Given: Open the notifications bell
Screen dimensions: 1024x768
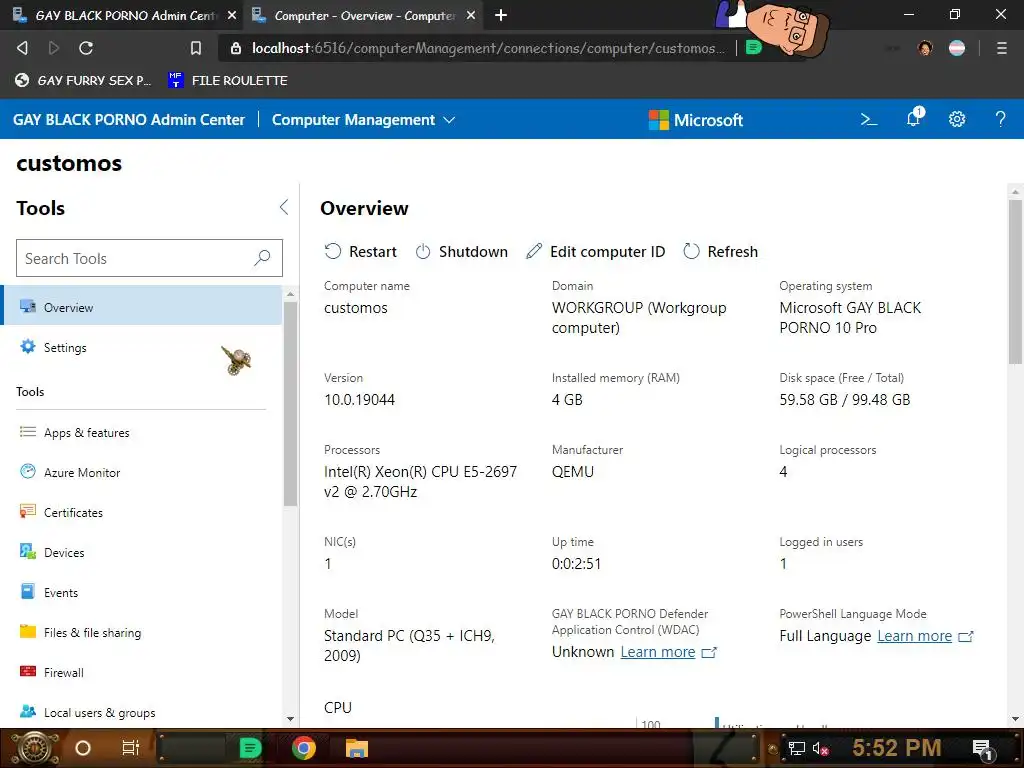Looking at the screenshot, I should (x=914, y=118).
